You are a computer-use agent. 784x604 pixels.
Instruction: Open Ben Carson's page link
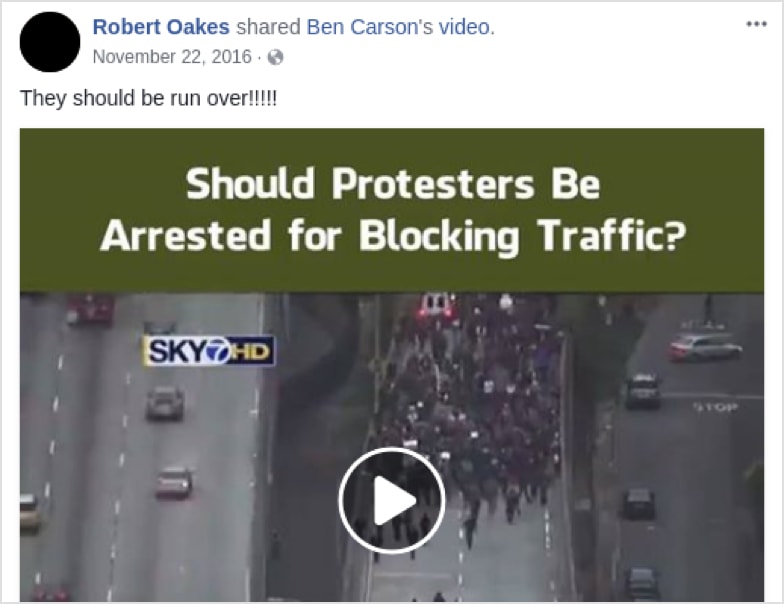coord(361,27)
